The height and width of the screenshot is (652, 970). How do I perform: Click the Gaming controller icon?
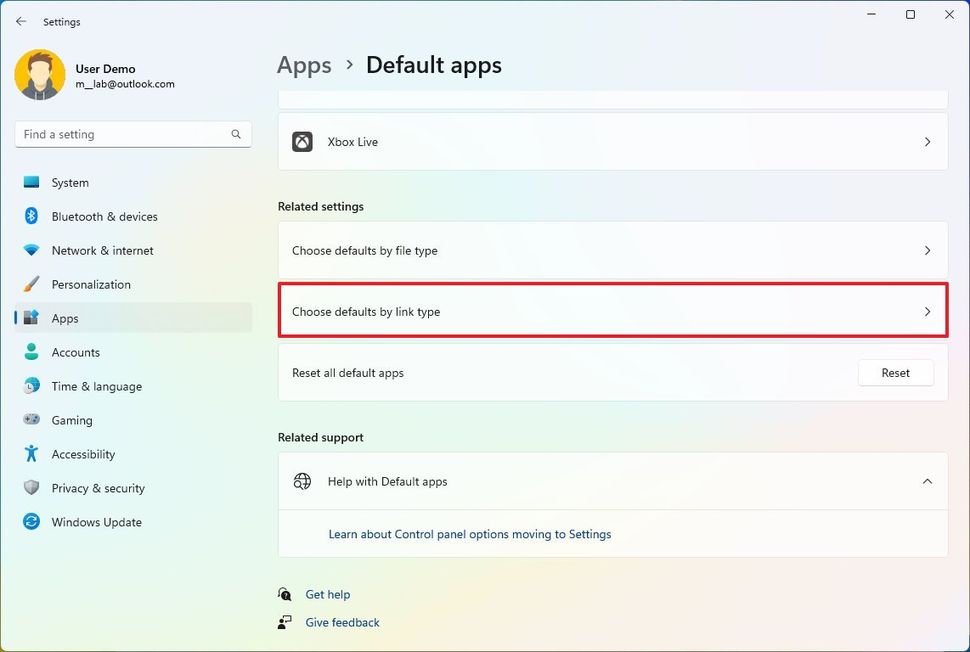[x=35, y=420]
